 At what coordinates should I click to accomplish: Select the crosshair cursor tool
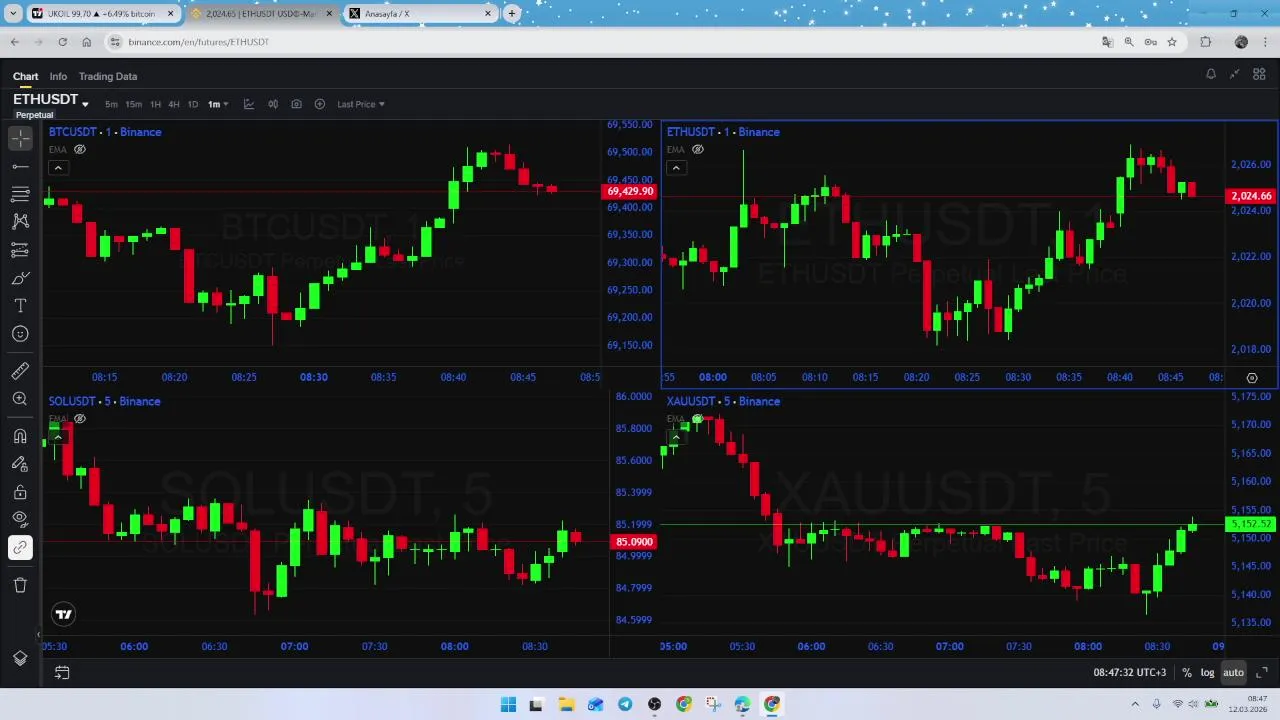click(20, 138)
